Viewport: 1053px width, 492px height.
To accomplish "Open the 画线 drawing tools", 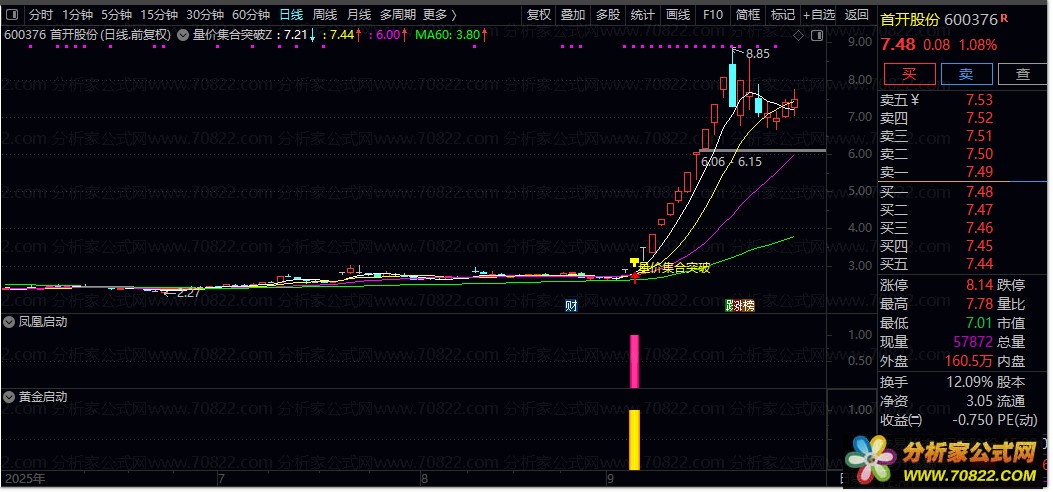I will click(678, 14).
